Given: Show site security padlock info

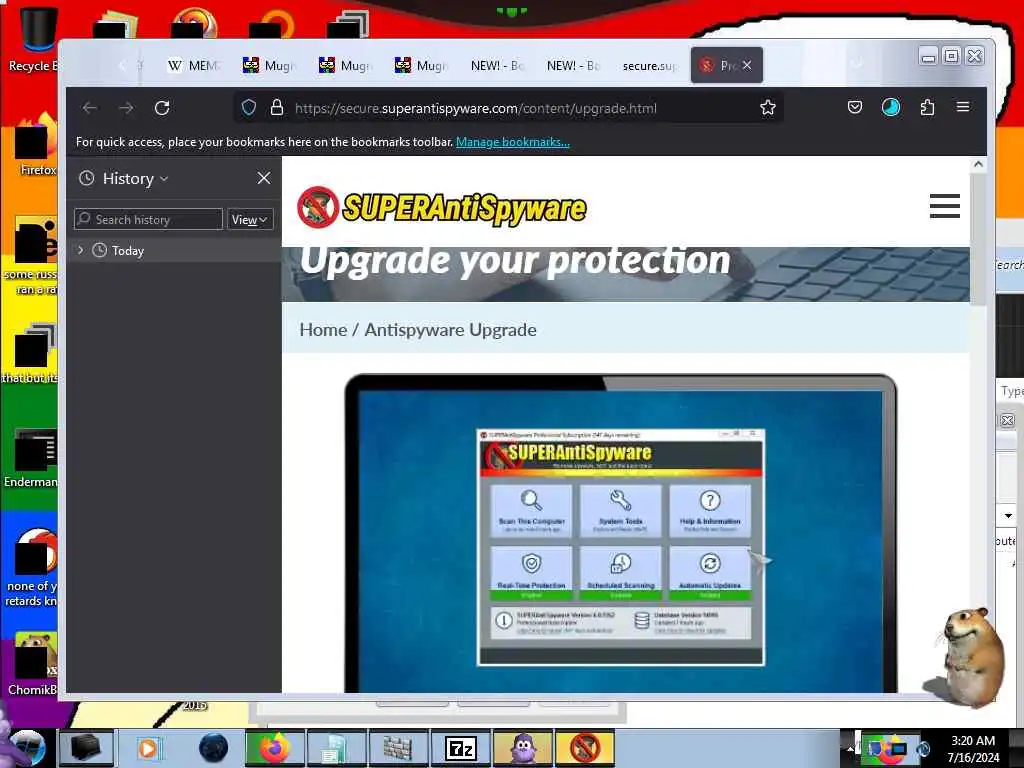Looking at the screenshot, I should 277,108.
